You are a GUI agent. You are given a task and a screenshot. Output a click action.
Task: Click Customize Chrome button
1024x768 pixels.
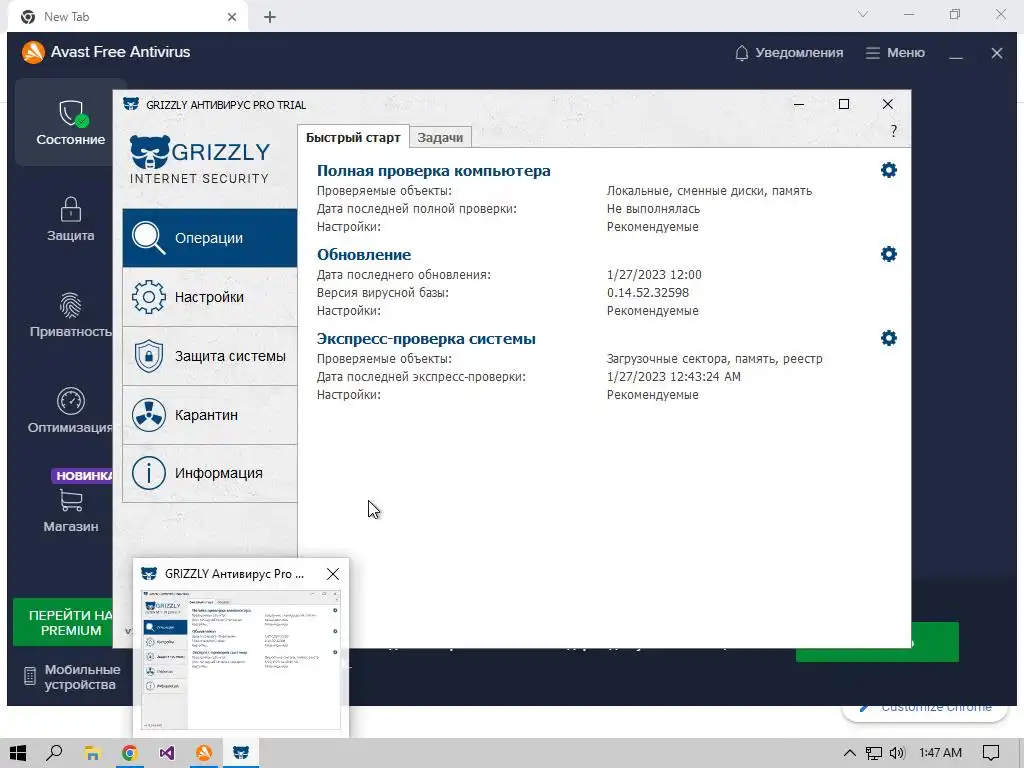click(925, 708)
